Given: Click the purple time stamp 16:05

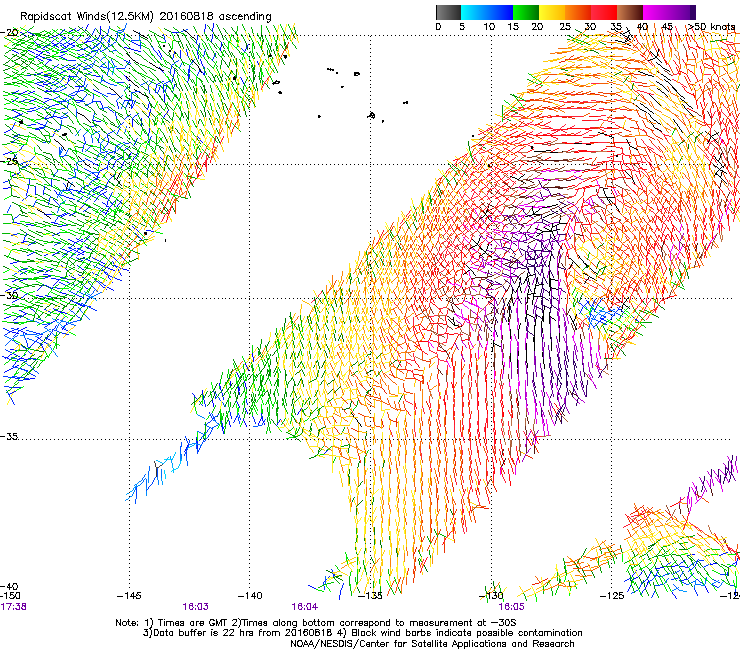Looking at the screenshot, I should pyautogui.click(x=511, y=607).
